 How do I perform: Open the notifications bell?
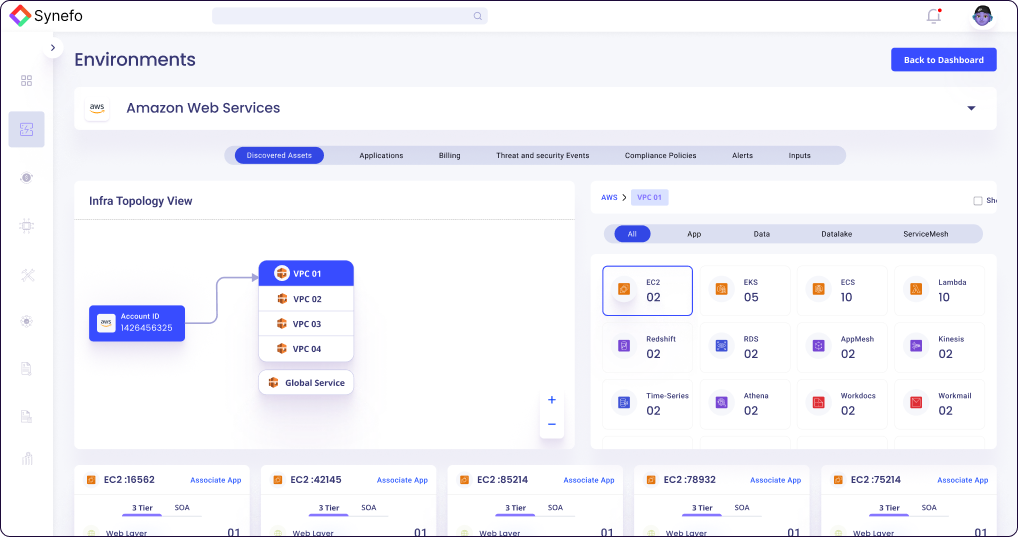(x=934, y=16)
